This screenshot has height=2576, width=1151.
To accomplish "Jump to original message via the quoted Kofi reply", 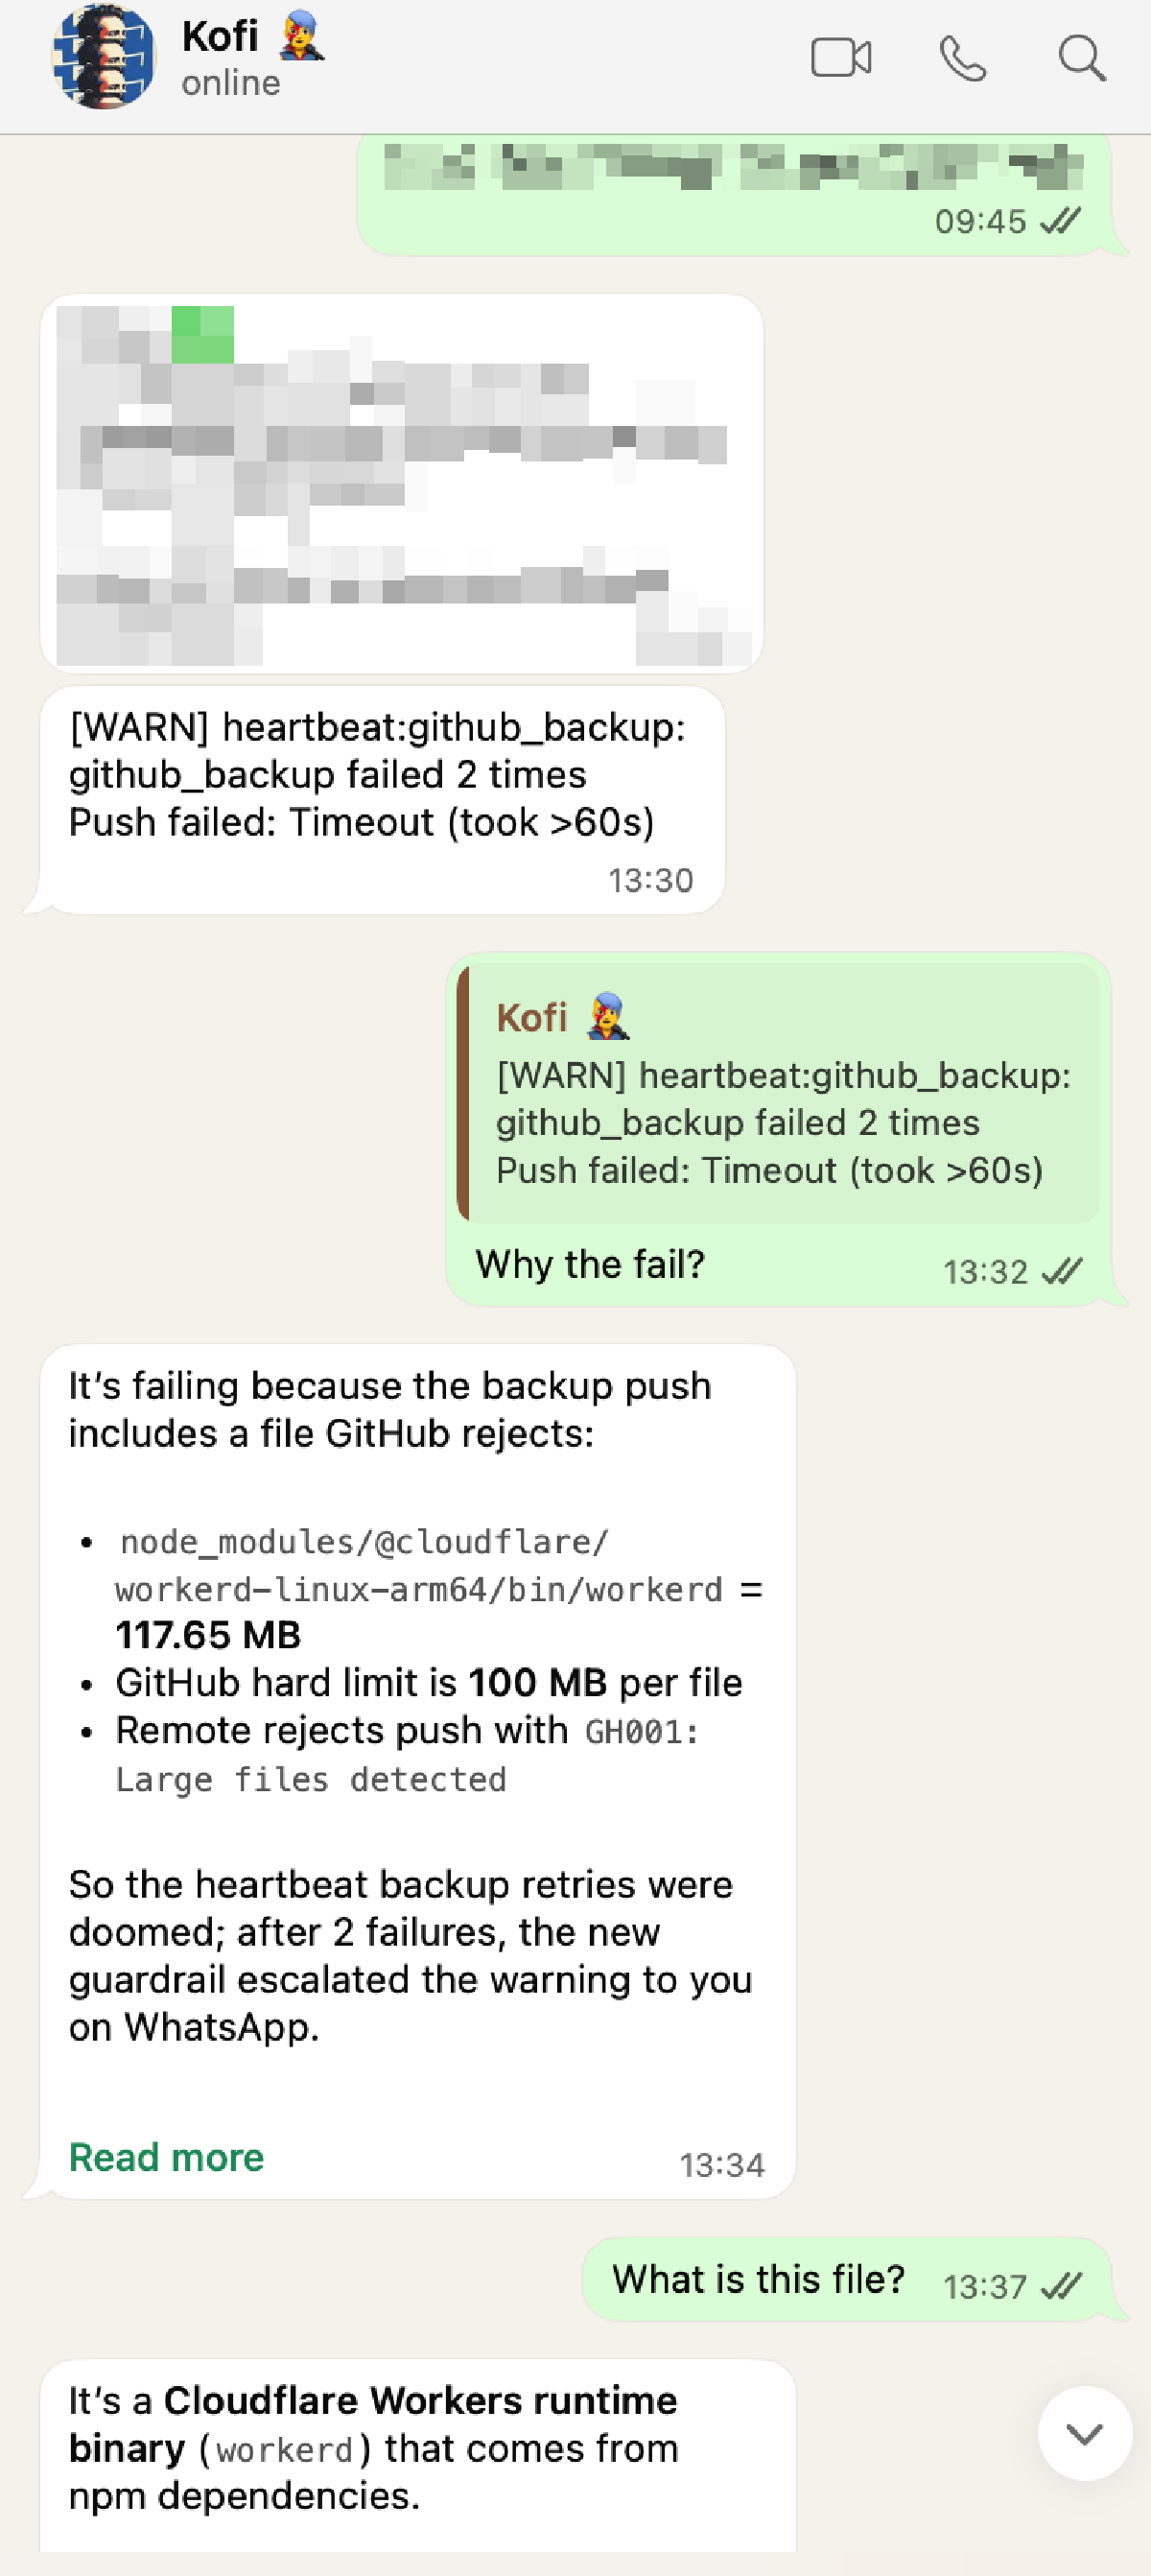I will pos(780,1095).
